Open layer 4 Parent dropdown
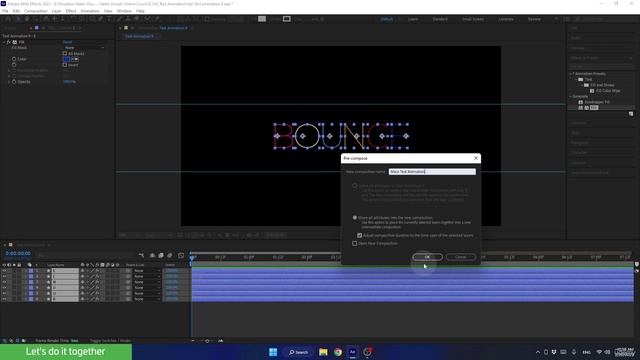640x360 pixels. click(147, 288)
